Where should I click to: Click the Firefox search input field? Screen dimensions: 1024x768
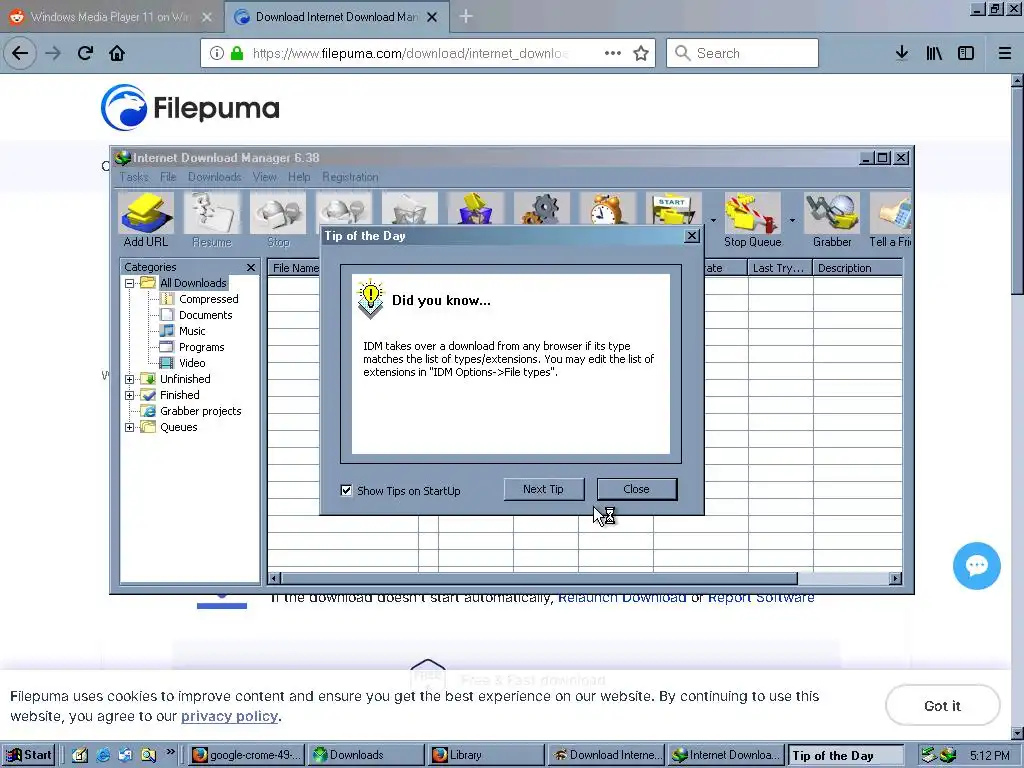click(x=743, y=53)
